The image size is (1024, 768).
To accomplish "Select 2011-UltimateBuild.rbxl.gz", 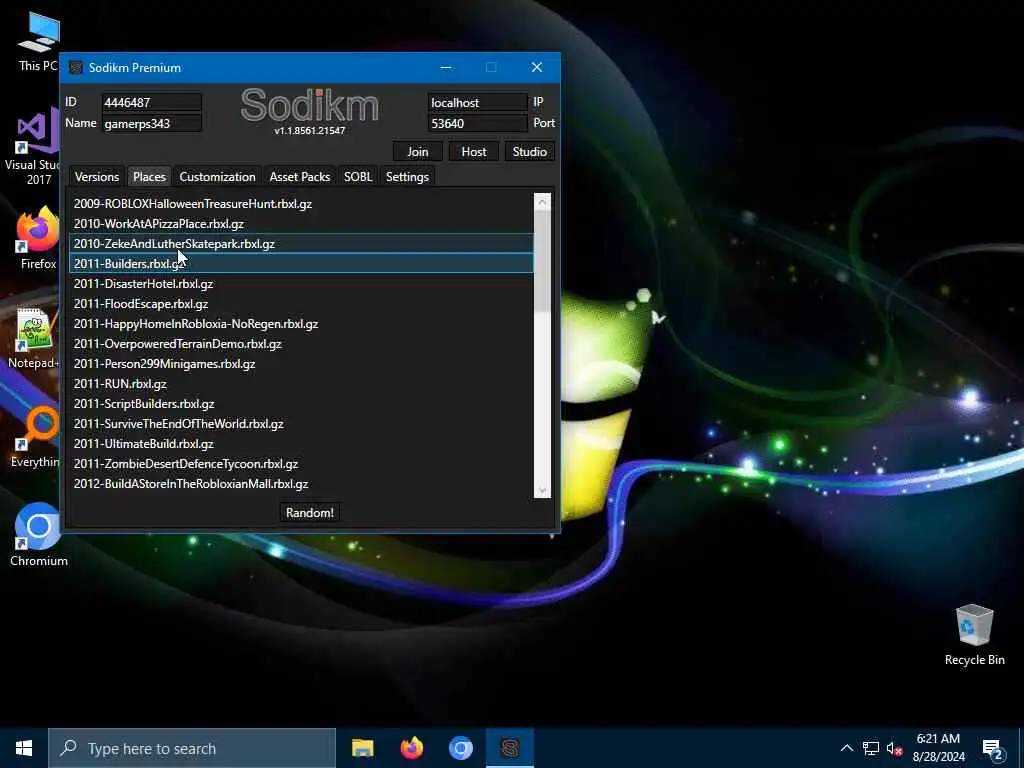I will click(301, 444).
